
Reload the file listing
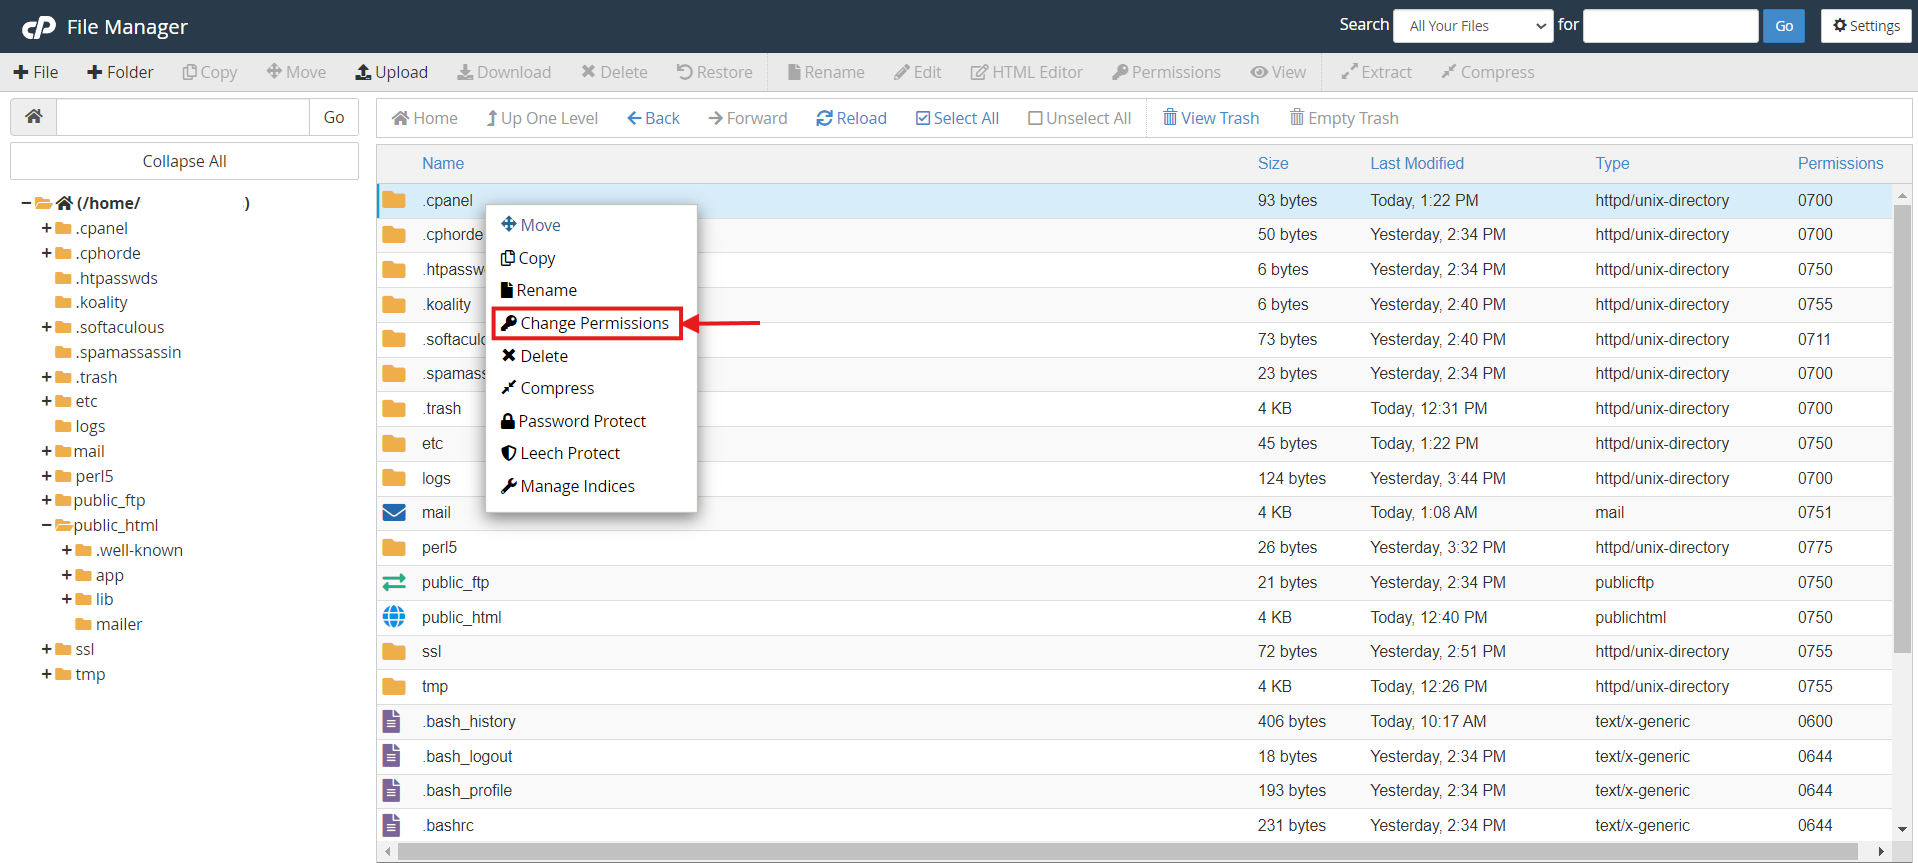pyautogui.click(x=851, y=118)
